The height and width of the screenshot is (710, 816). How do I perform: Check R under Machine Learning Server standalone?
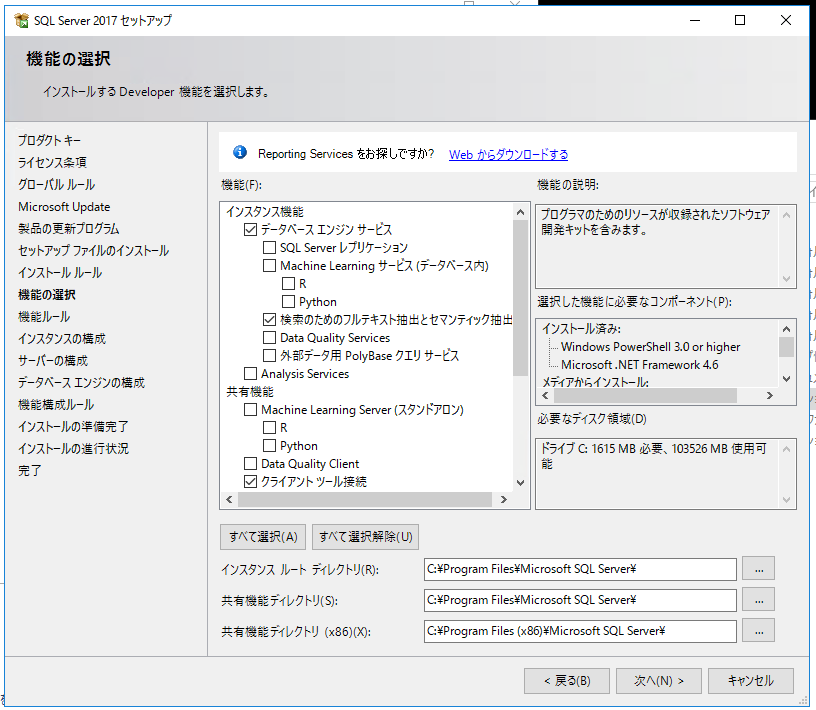[269, 427]
